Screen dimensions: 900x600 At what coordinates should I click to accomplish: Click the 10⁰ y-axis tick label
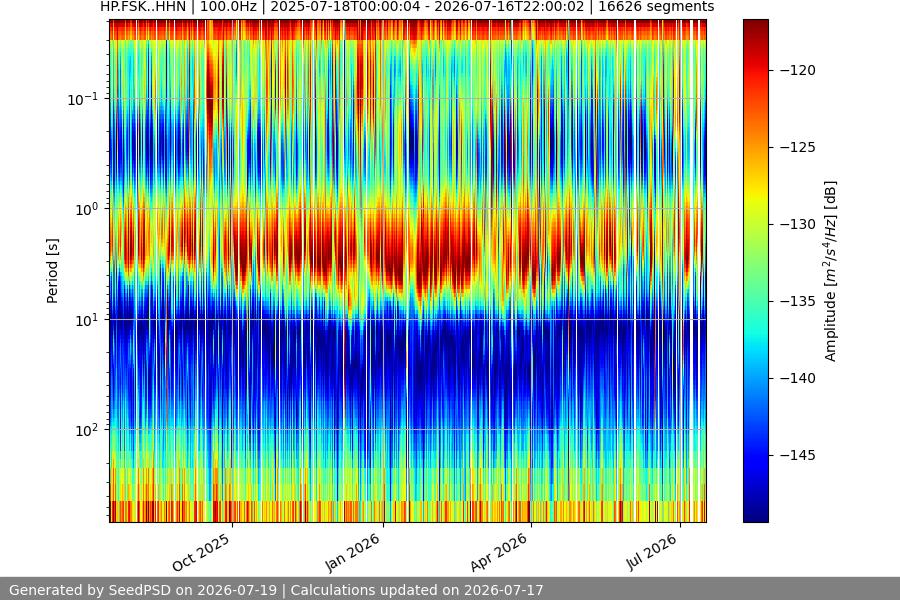(86, 209)
